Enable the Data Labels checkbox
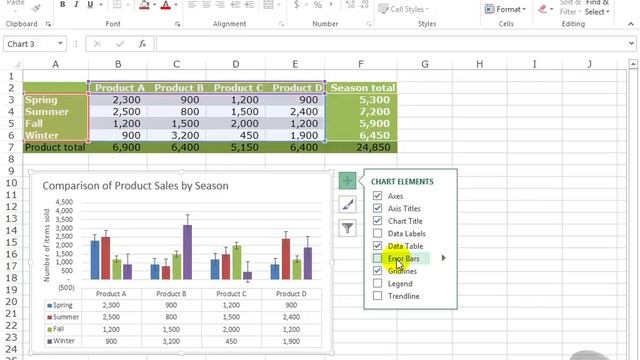Viewport: 640px width, 360px height. (378, 233)
